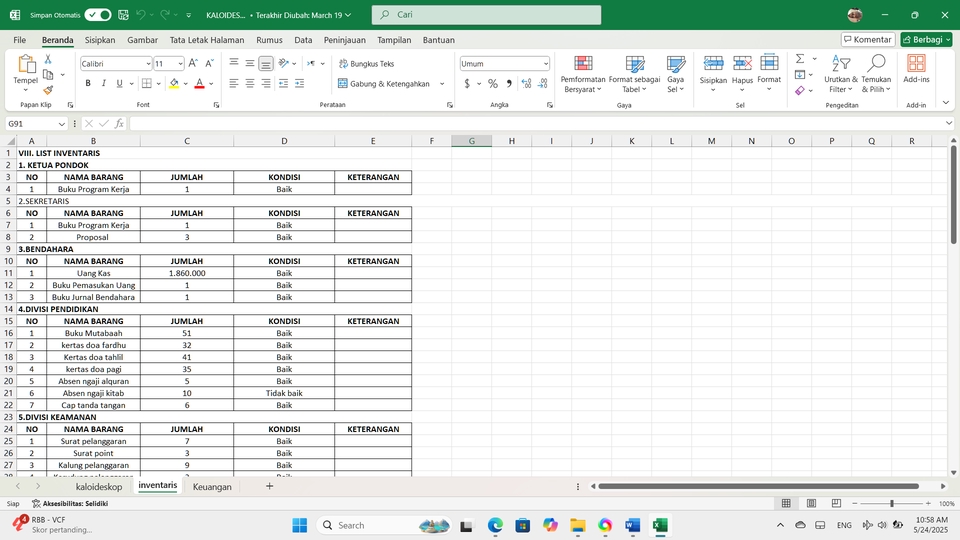Click Aksesibilitas: Selidiki in status bar
This screenshot has width=960, height=540.
[70, 503]
